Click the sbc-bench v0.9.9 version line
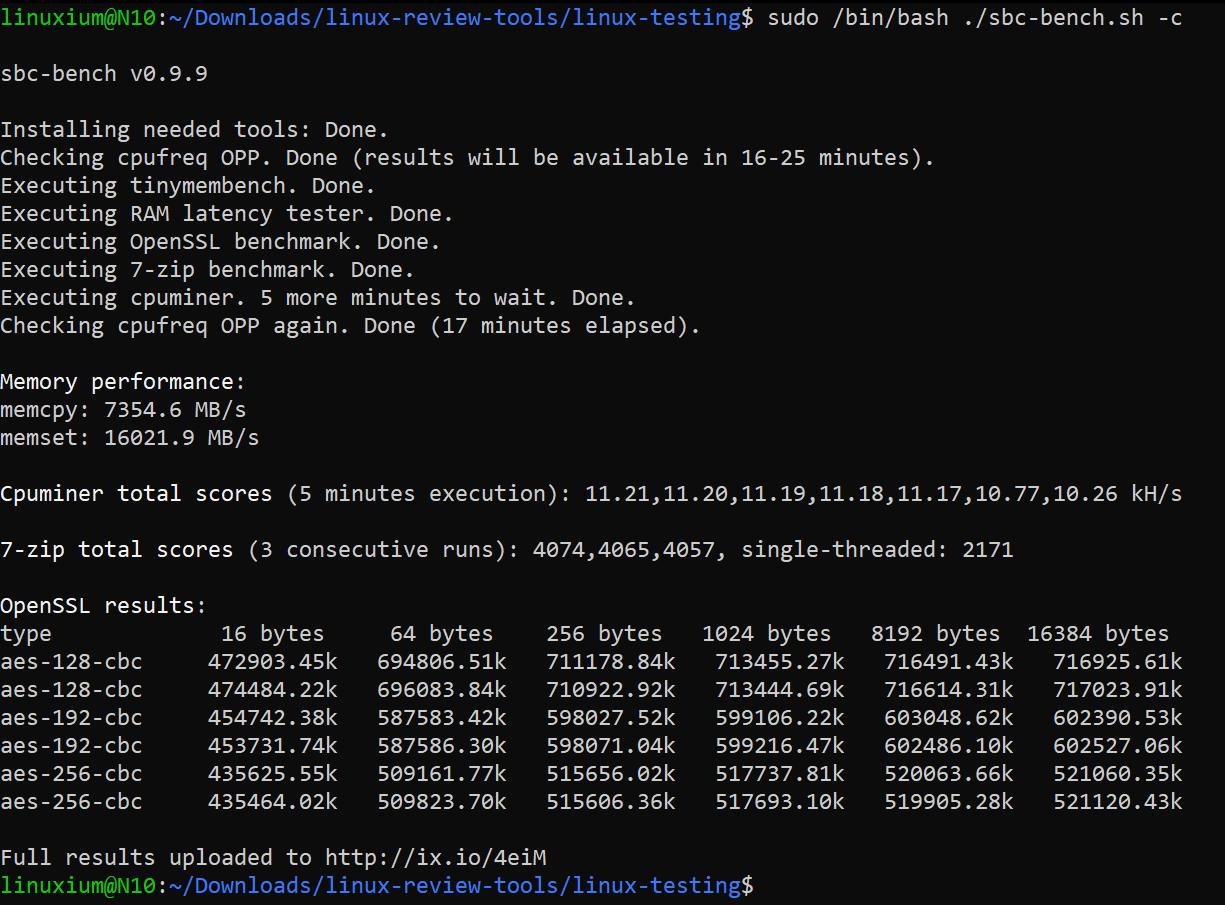This screenshot has height=905, width=1225. [104, 73]
